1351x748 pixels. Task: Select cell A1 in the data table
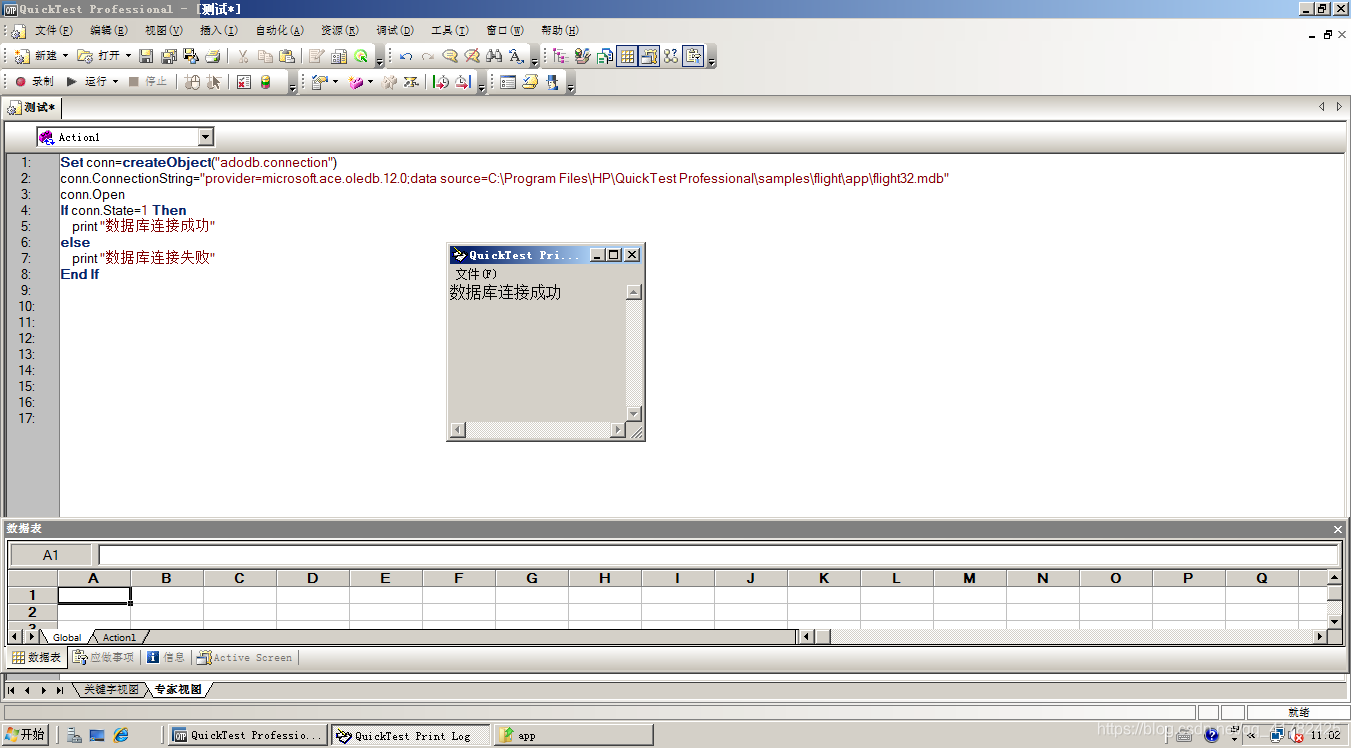point(94,595)
